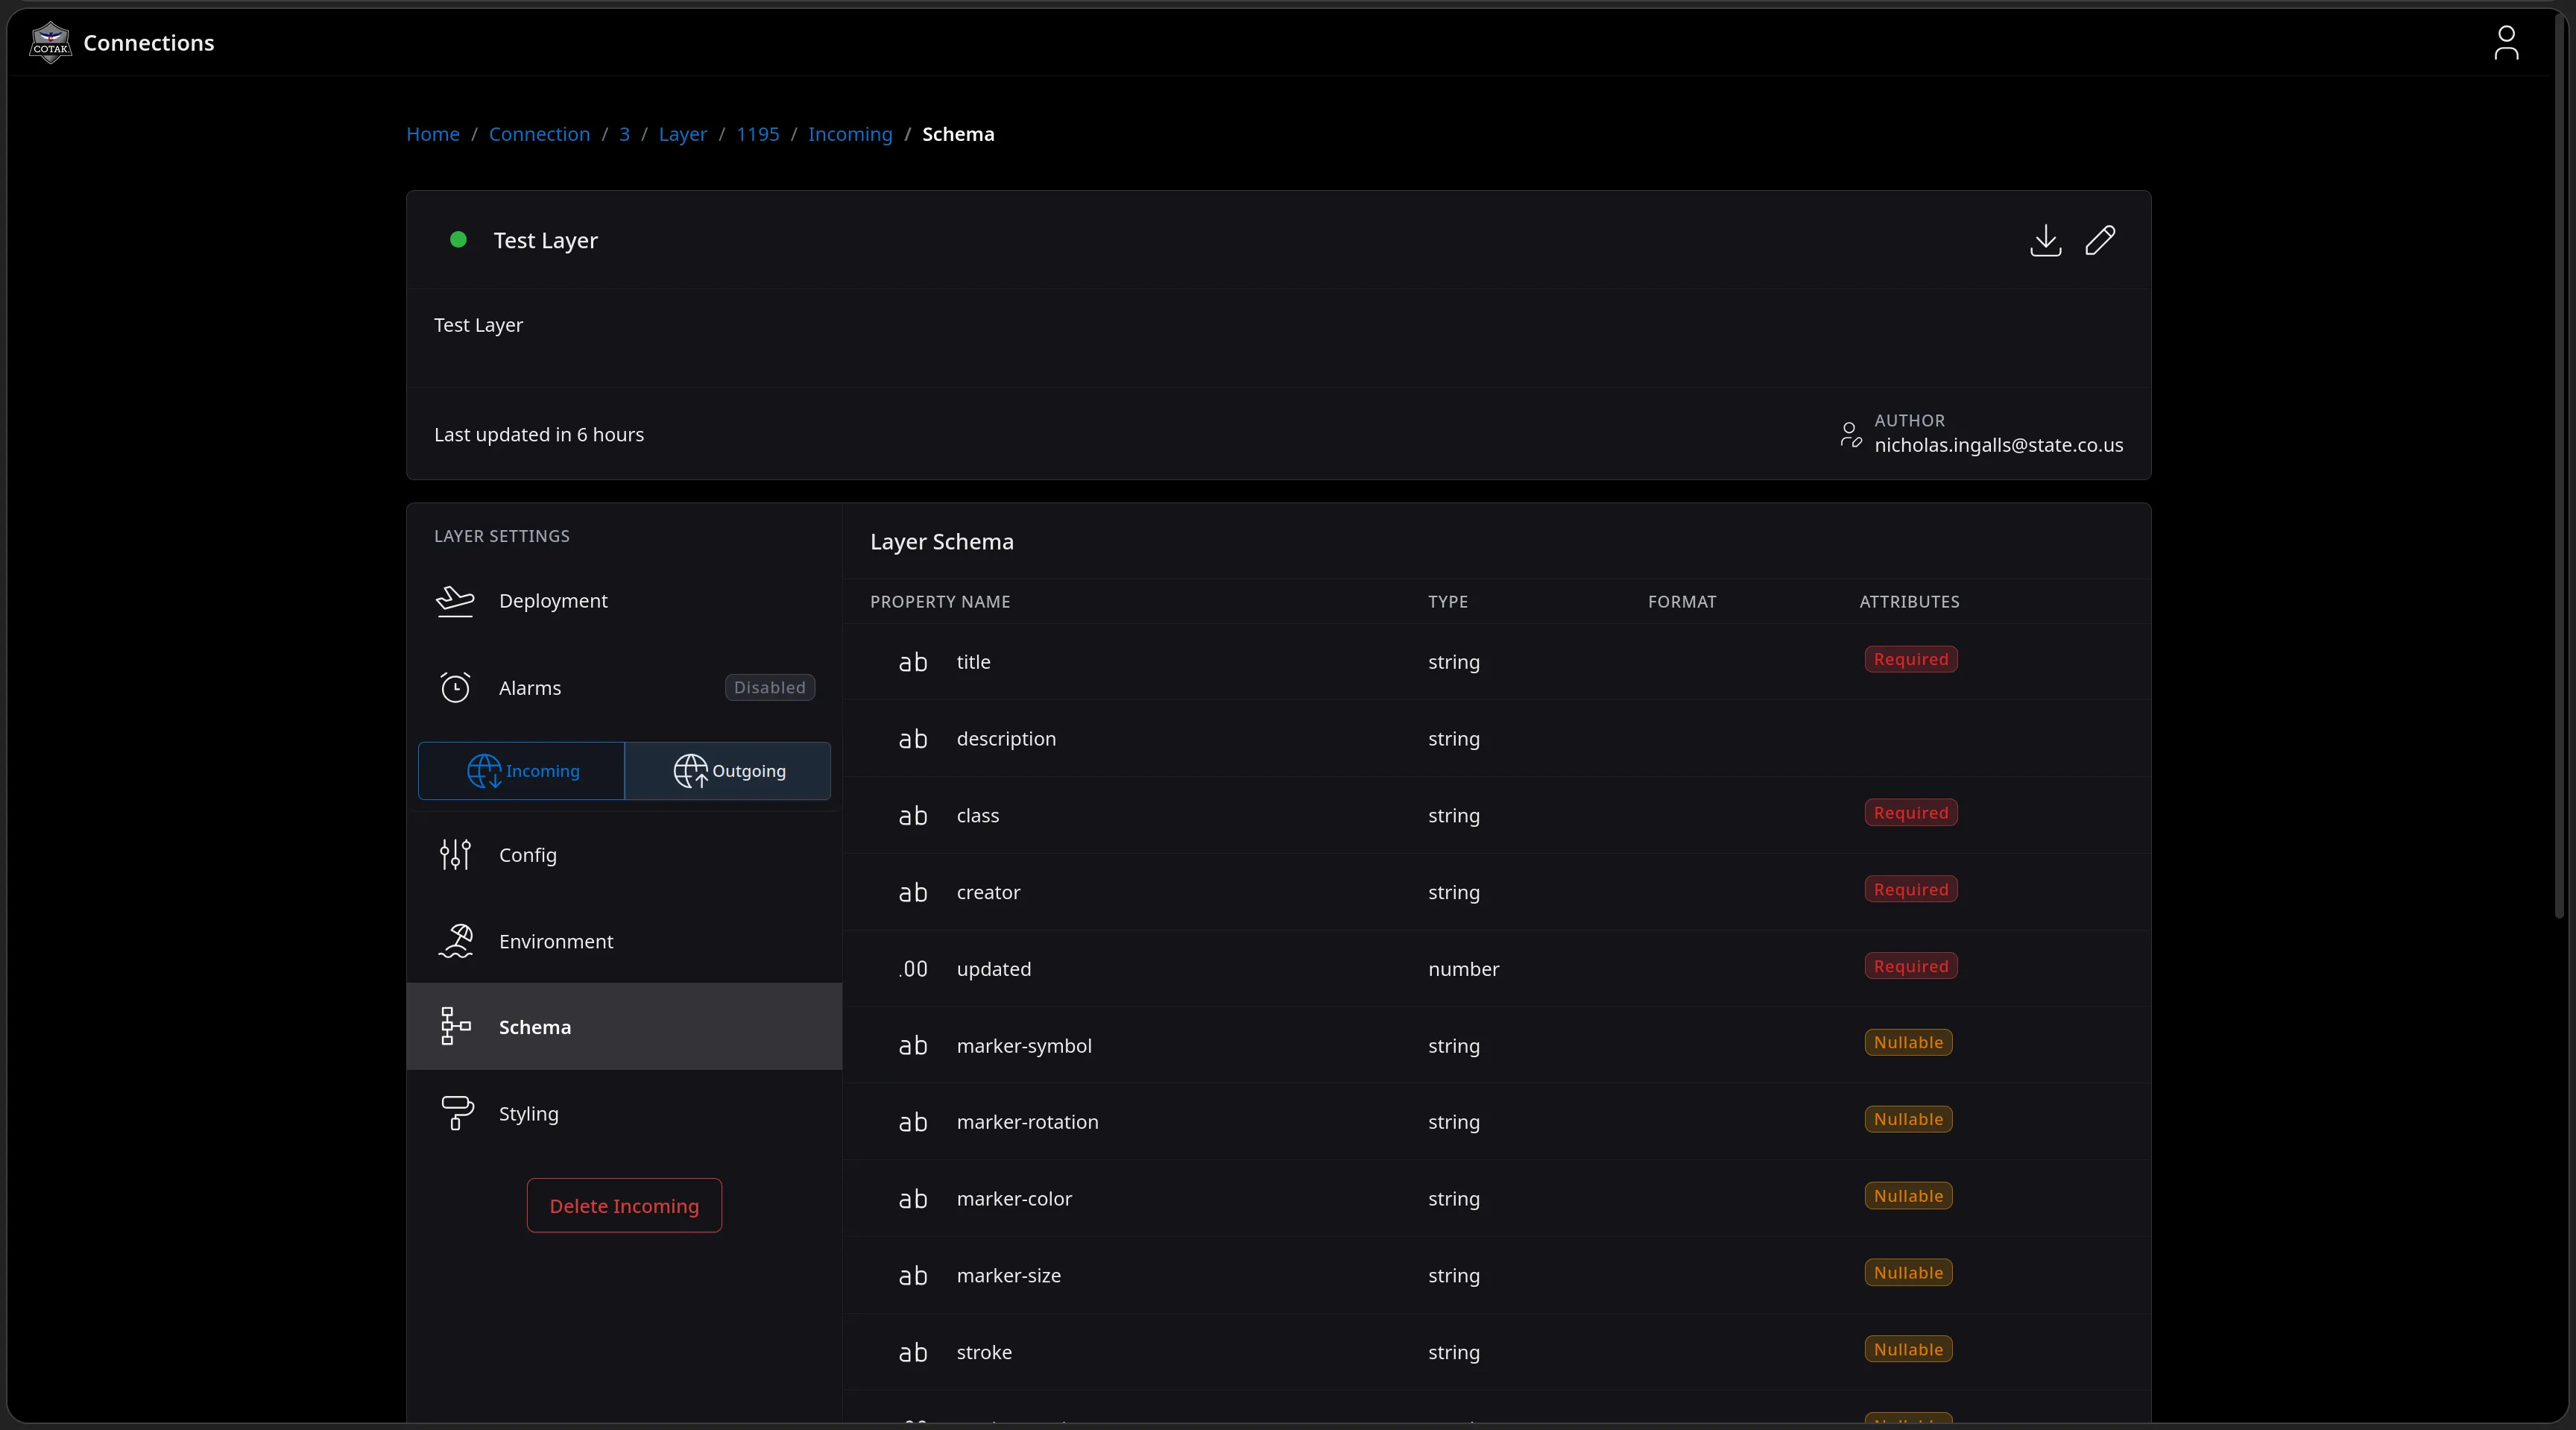Click the 'ab' type icon beside title
This screenshot has height=1430, width=2576.
pos(913,662)
